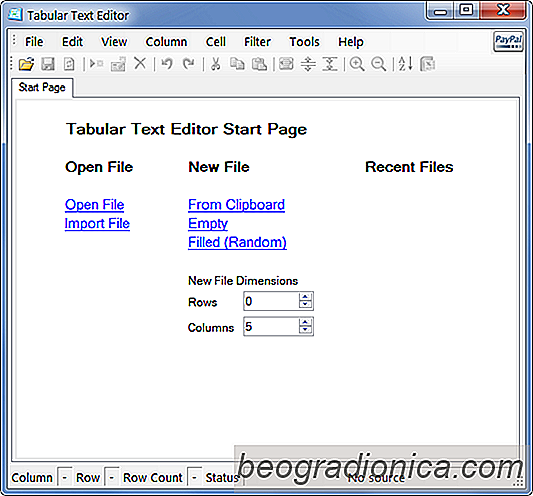Click the Column status bar label
The height and width of the screenshot is (496, 533).
point(32,478)
